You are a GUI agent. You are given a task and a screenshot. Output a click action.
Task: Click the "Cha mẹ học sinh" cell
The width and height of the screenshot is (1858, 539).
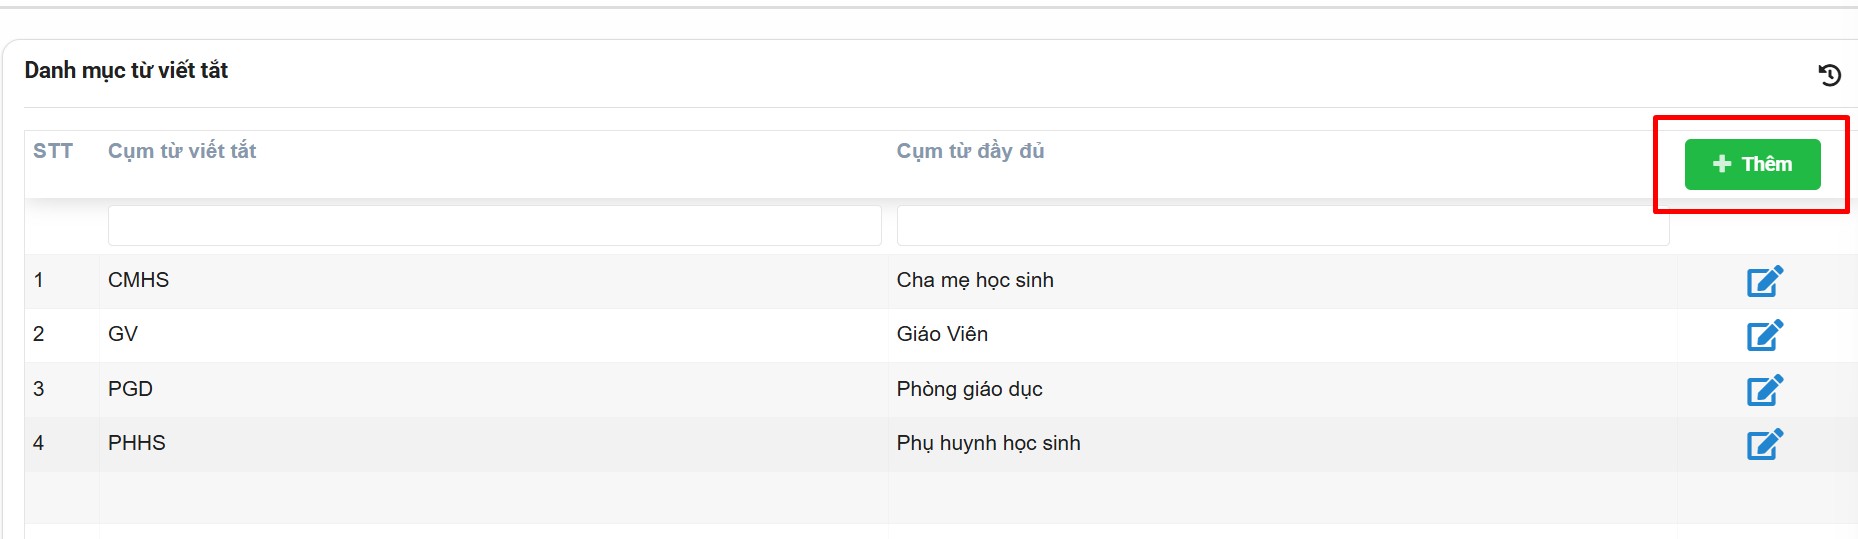[975, 280]
